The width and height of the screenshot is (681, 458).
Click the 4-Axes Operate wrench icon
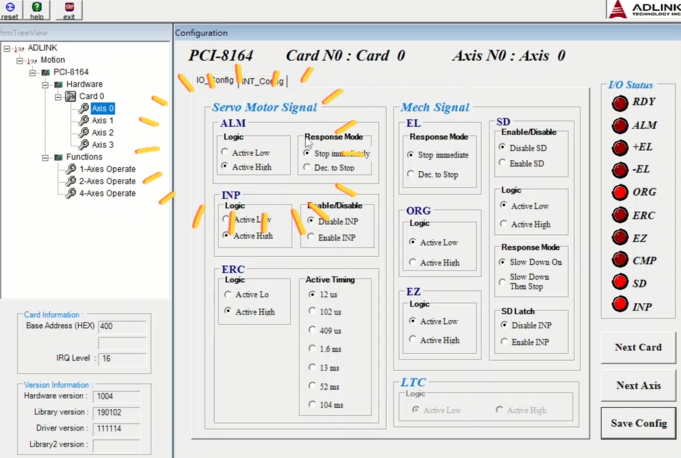(x=71, y=193)
